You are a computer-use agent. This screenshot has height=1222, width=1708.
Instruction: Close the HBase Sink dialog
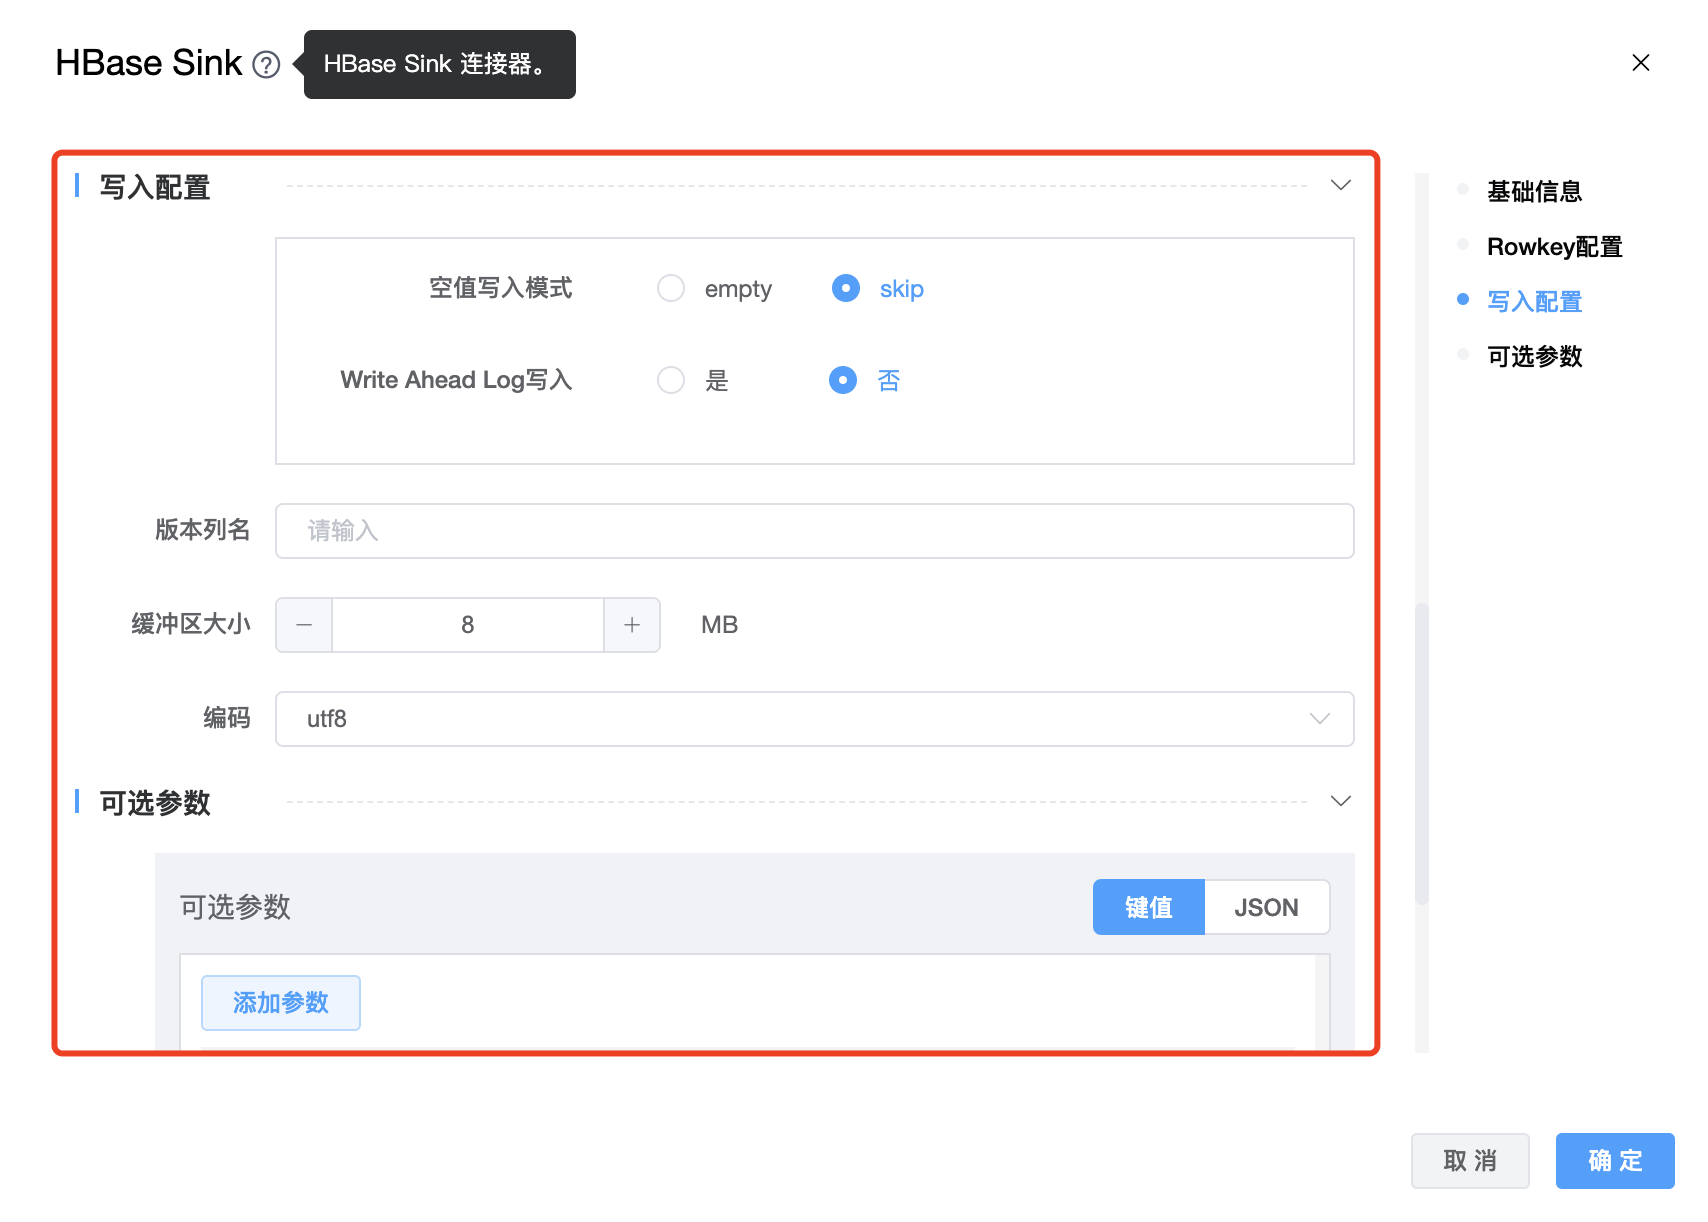[x=1640, y=63]
